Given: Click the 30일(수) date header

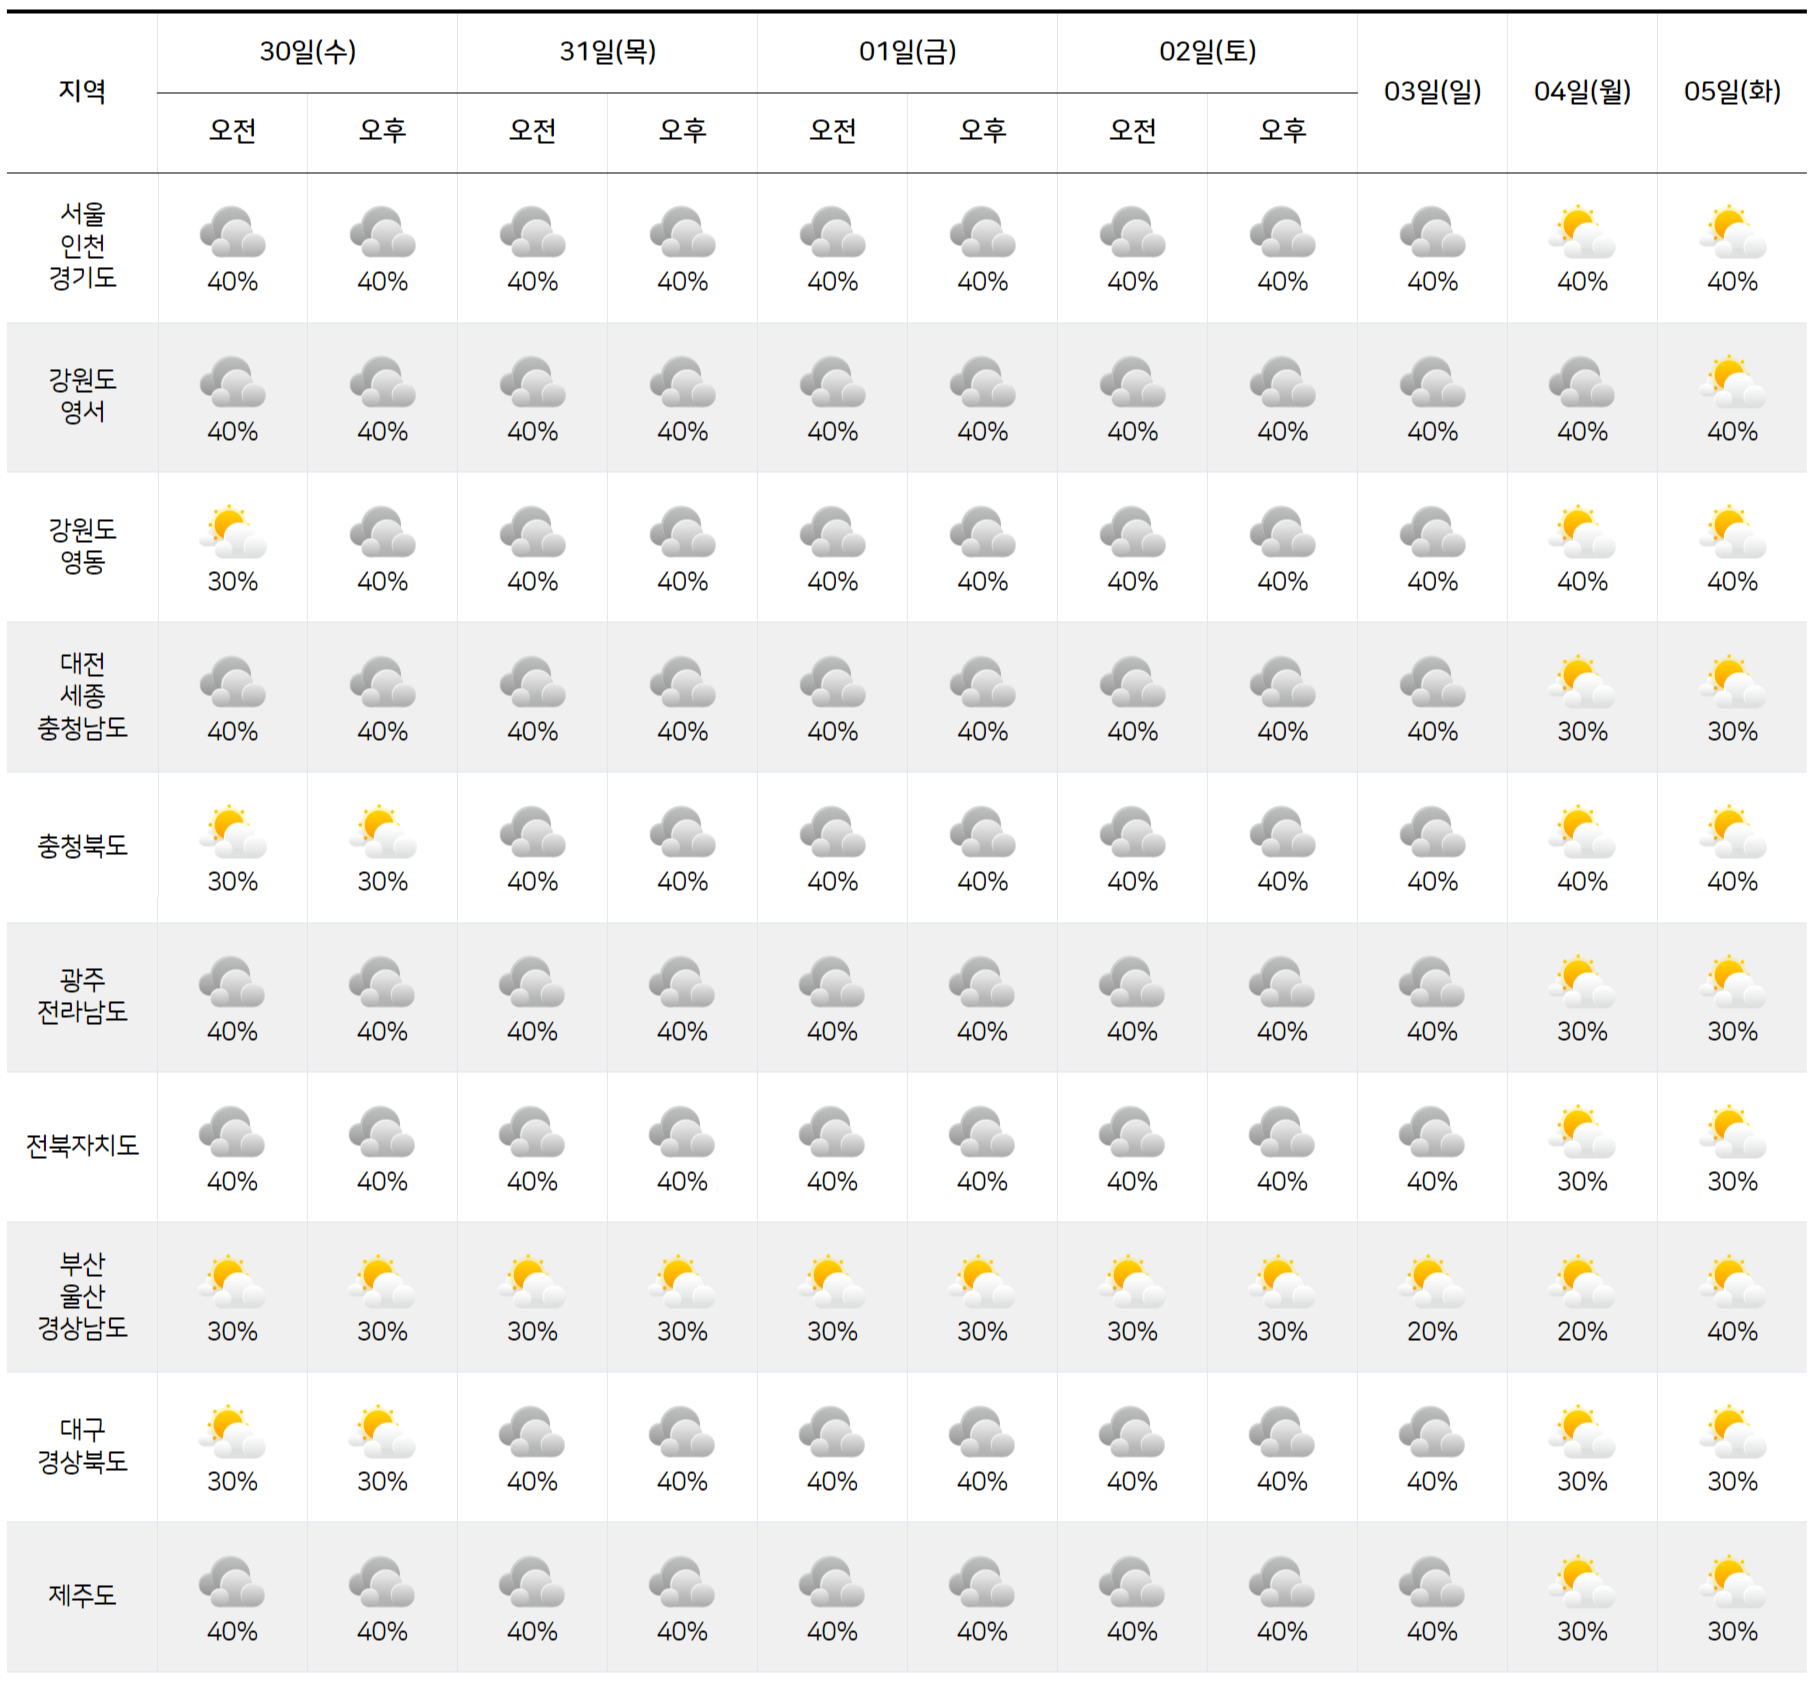Looking at the screenshot, I should click(308, 51).
